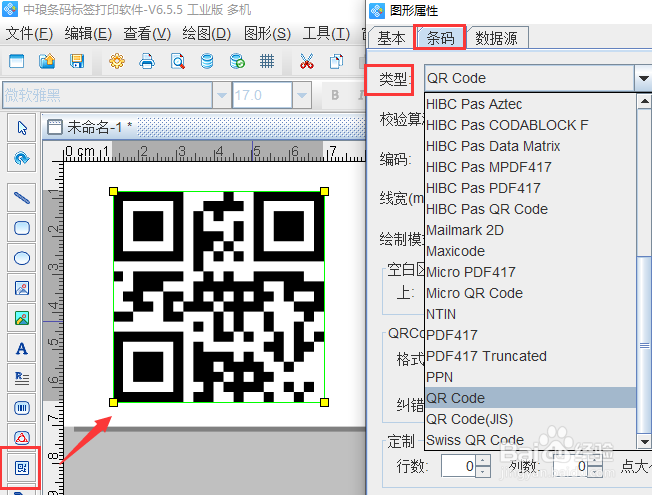Choose HIBC Pas Aztec from list
This screenshot has height=495, width=652.
coord(531,104)
